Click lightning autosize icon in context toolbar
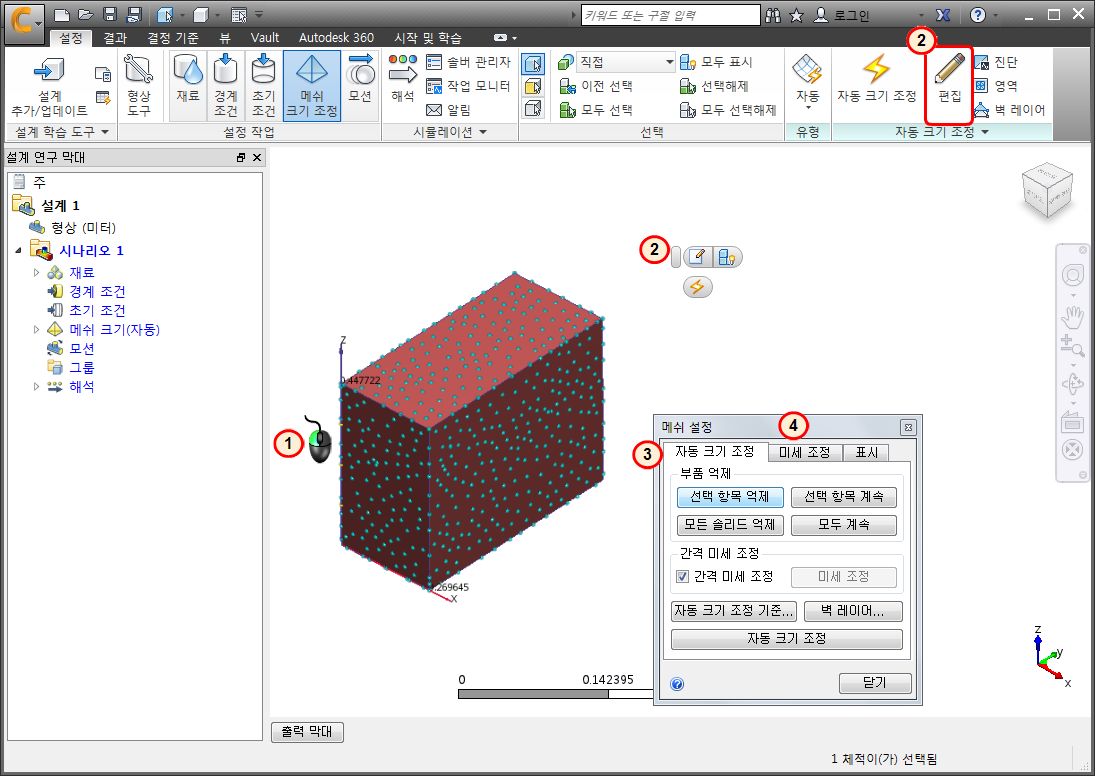The image size is (1095, 776). [x=697, y=286]
